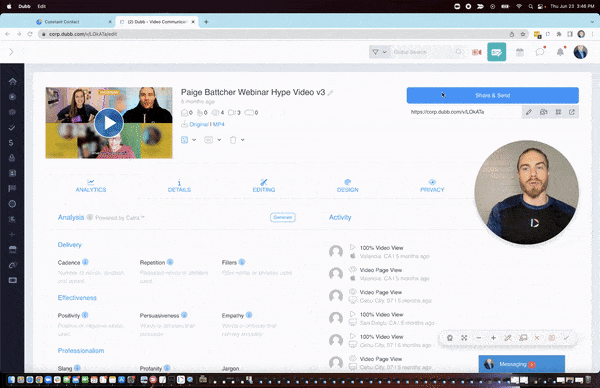Screen dimensions: 600x388
Task: Expand dropdown arrow of first icon under Original link
Action: (194, 140)
